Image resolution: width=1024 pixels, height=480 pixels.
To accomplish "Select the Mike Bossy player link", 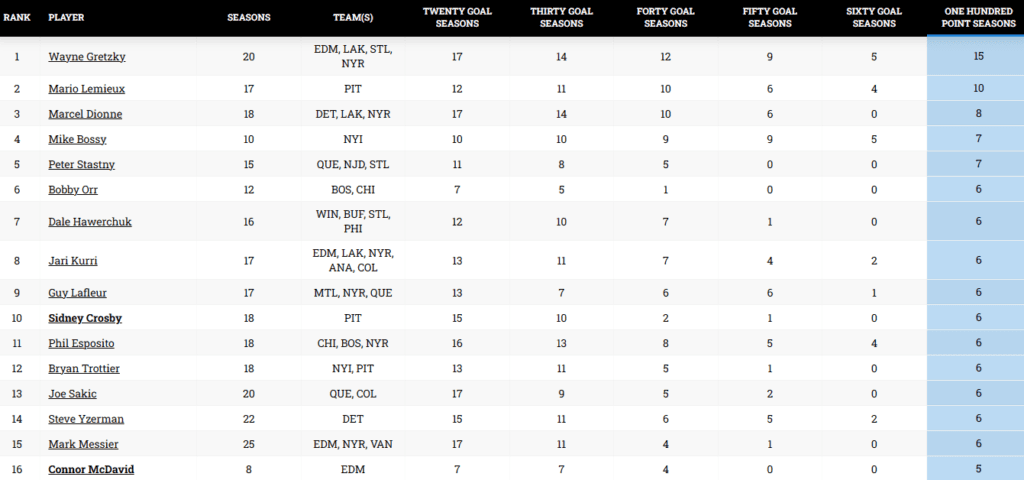I will click(77, 139).
